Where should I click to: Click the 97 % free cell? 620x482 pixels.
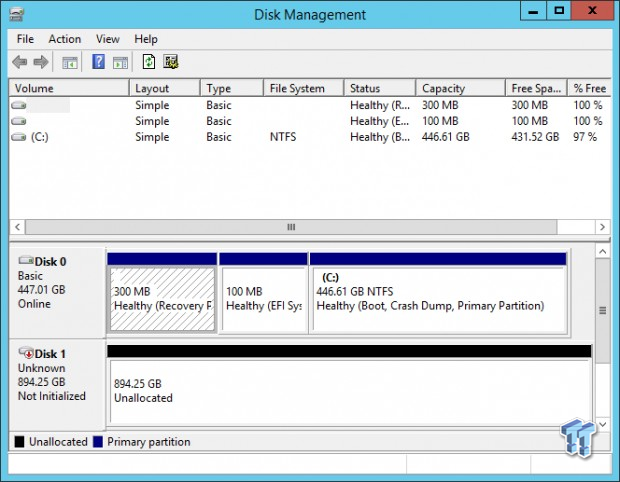(x=585, y=137)
